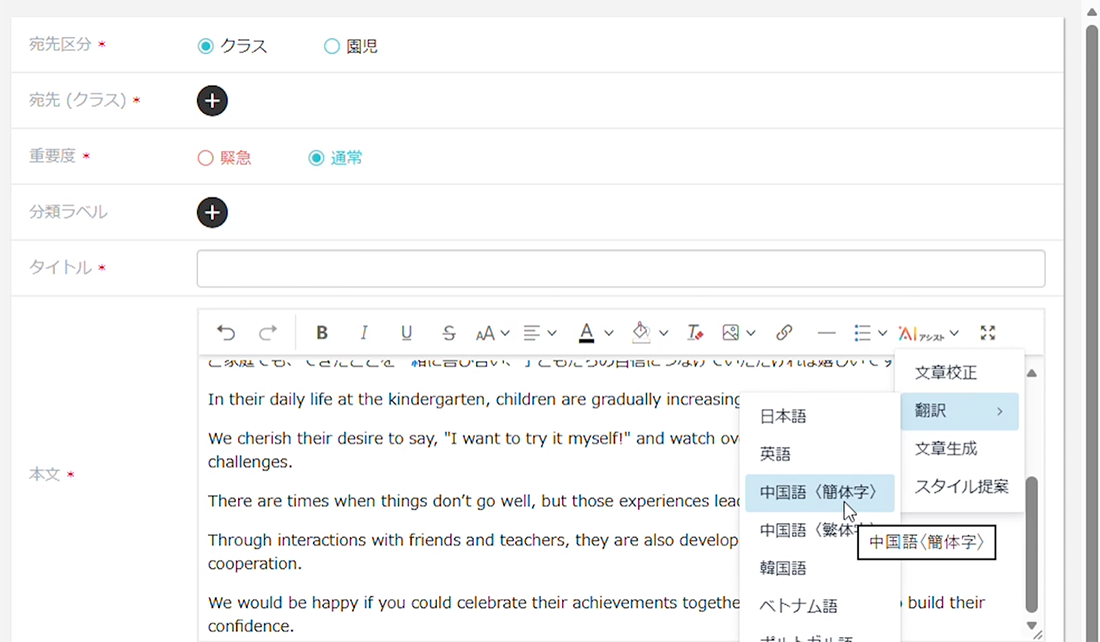Choose 文章校正 from AI menu

coord(959,373)
